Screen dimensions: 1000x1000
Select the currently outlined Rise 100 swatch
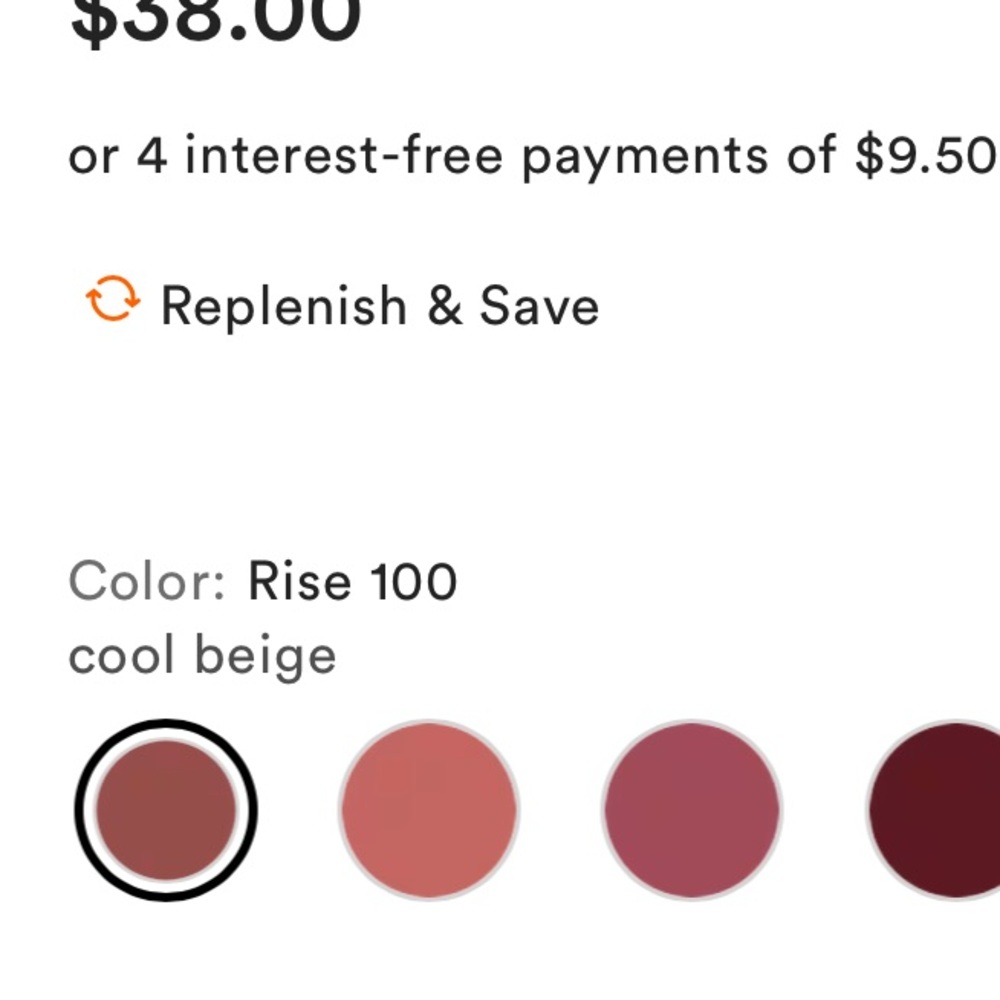tap(166, 810)
